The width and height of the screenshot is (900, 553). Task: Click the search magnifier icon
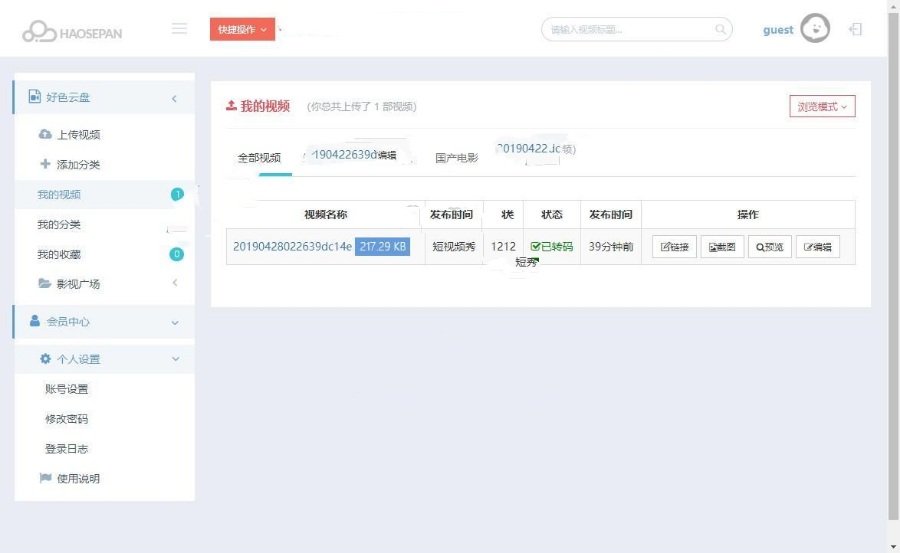click(720, 29)
